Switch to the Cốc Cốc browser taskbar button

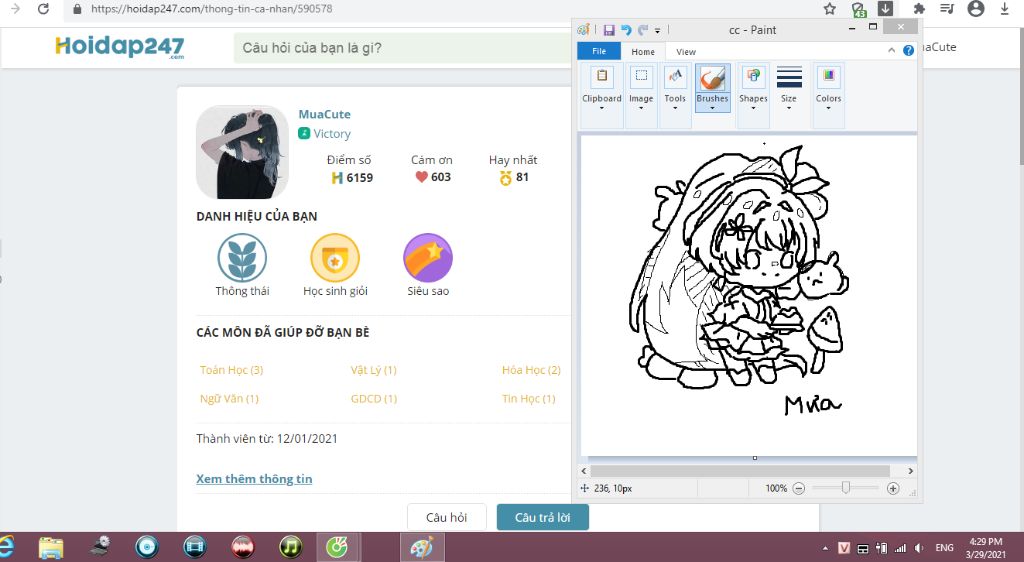pos(337,547)
